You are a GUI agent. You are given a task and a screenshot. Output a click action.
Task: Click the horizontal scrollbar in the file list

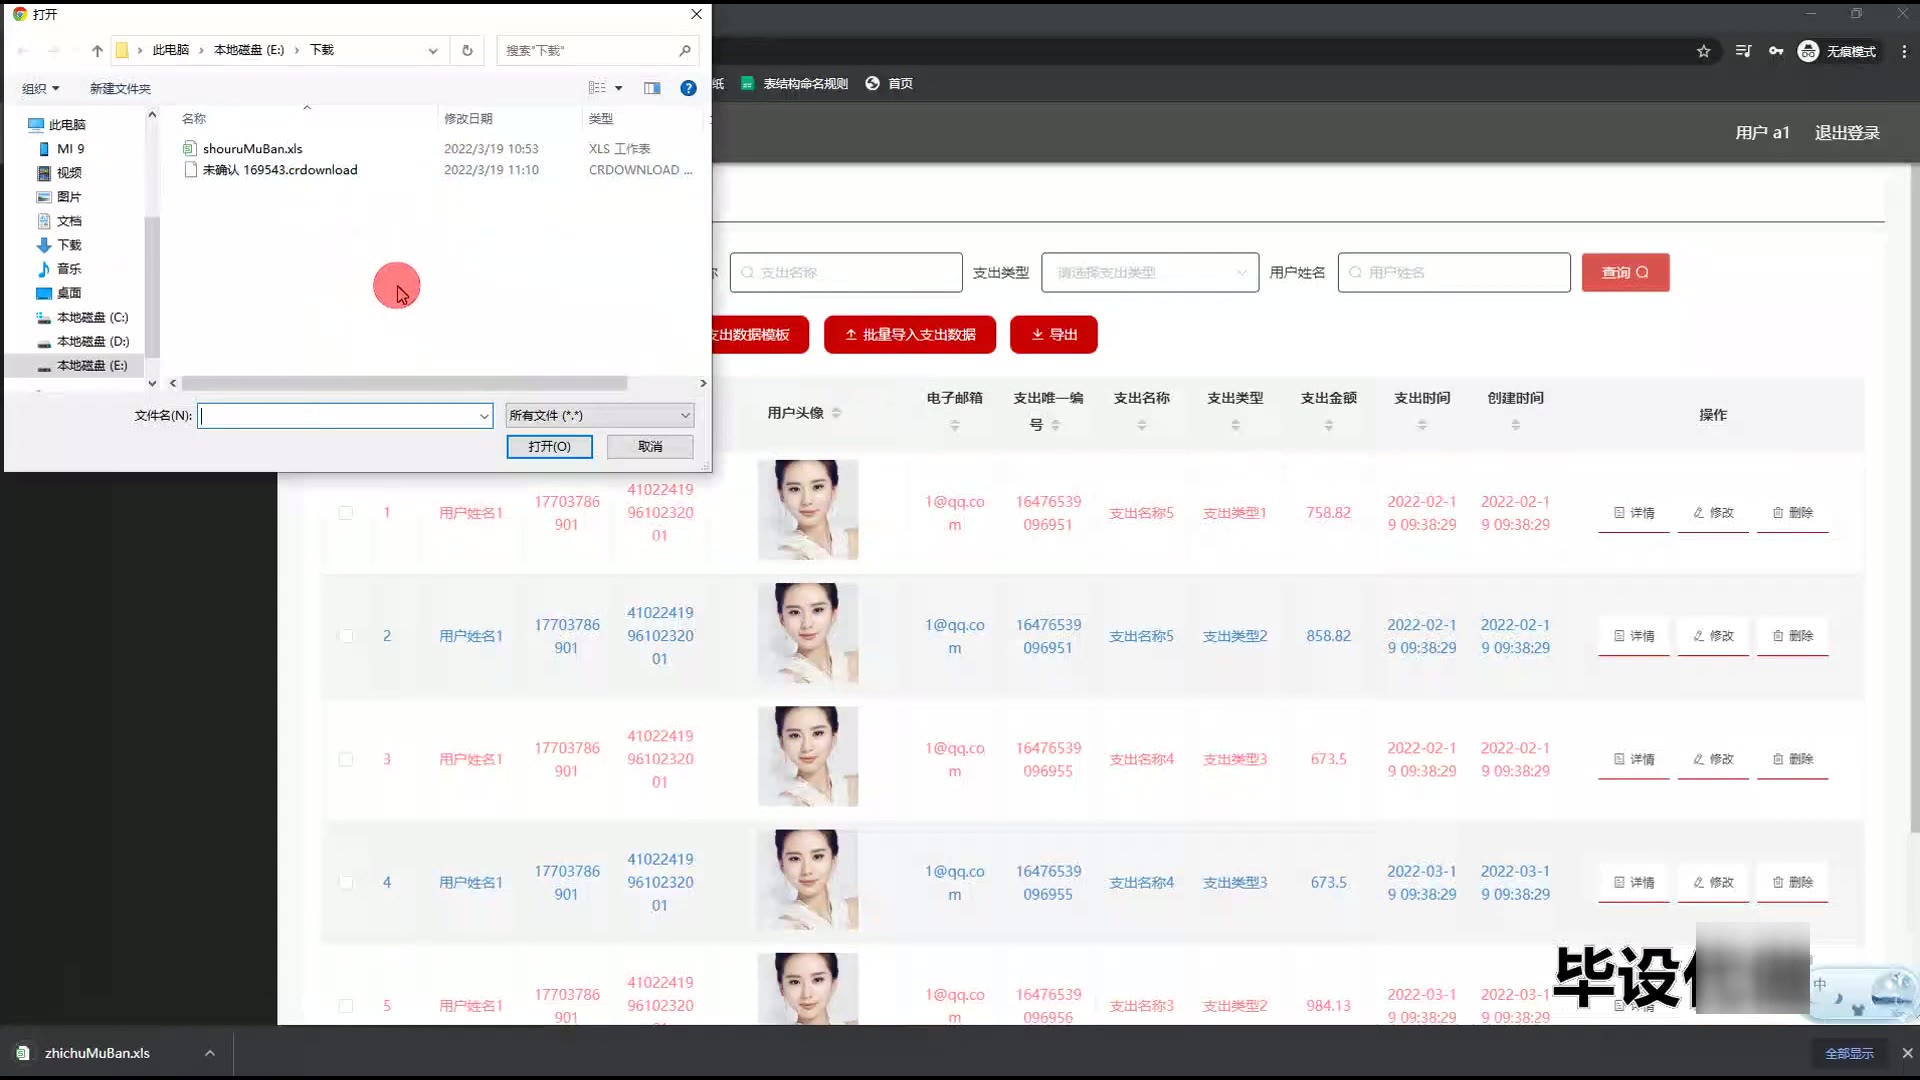point(404,383)
